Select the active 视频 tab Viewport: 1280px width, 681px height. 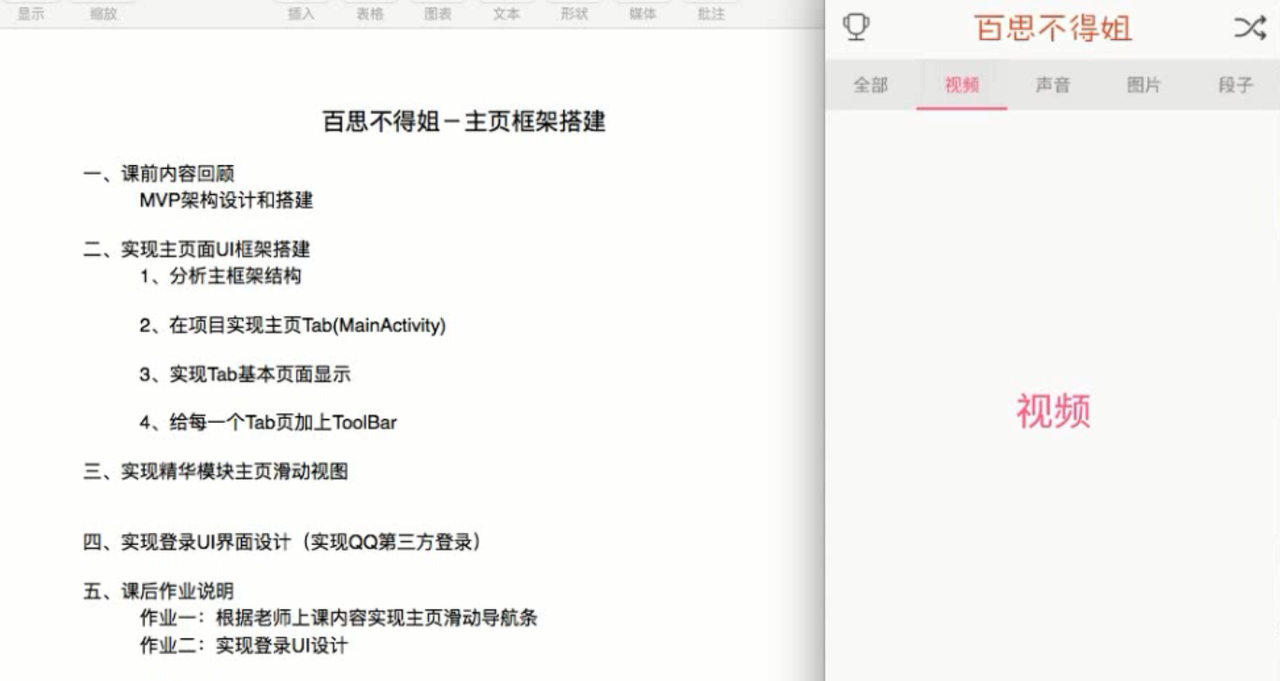(x=960, y=85)
